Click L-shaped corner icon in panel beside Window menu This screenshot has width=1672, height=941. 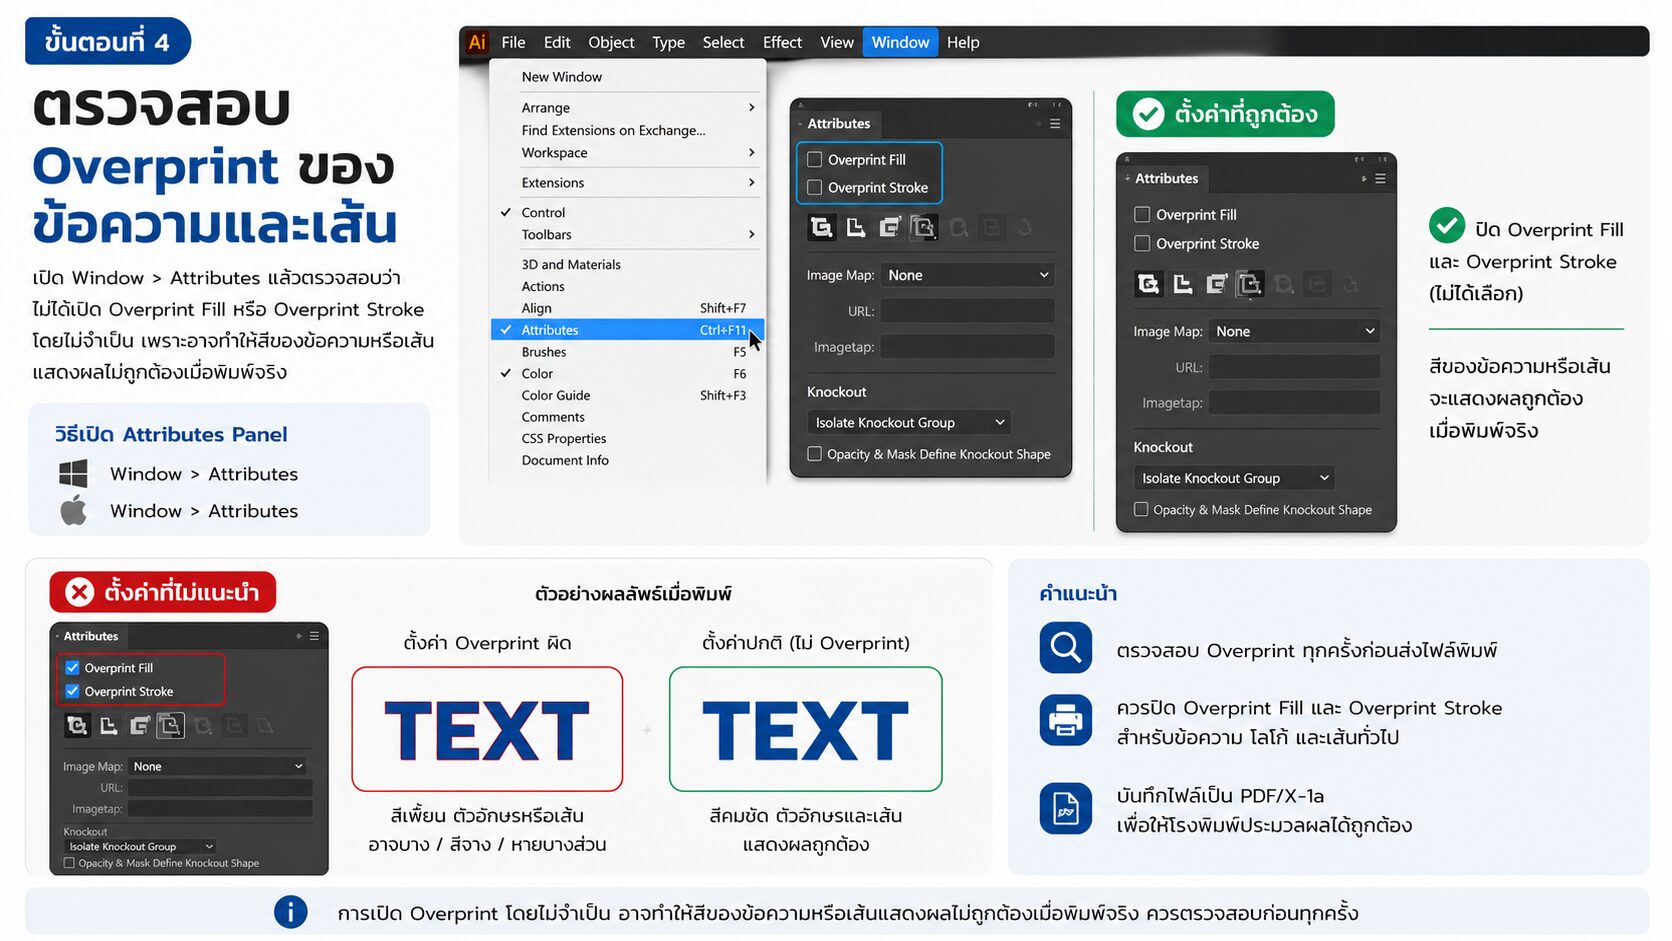point(856,227)
